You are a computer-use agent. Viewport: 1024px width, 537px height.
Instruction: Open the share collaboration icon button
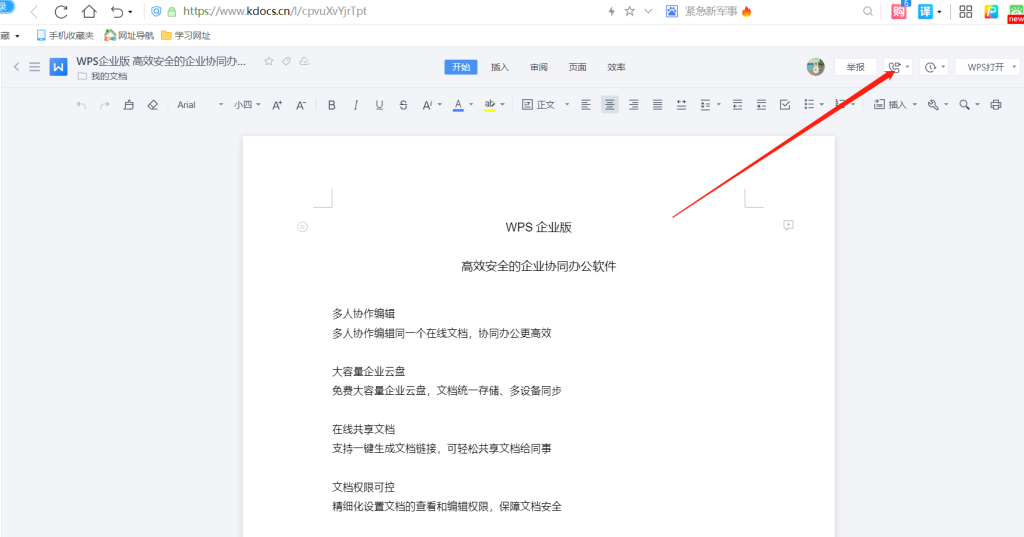[x=898, y=67]
